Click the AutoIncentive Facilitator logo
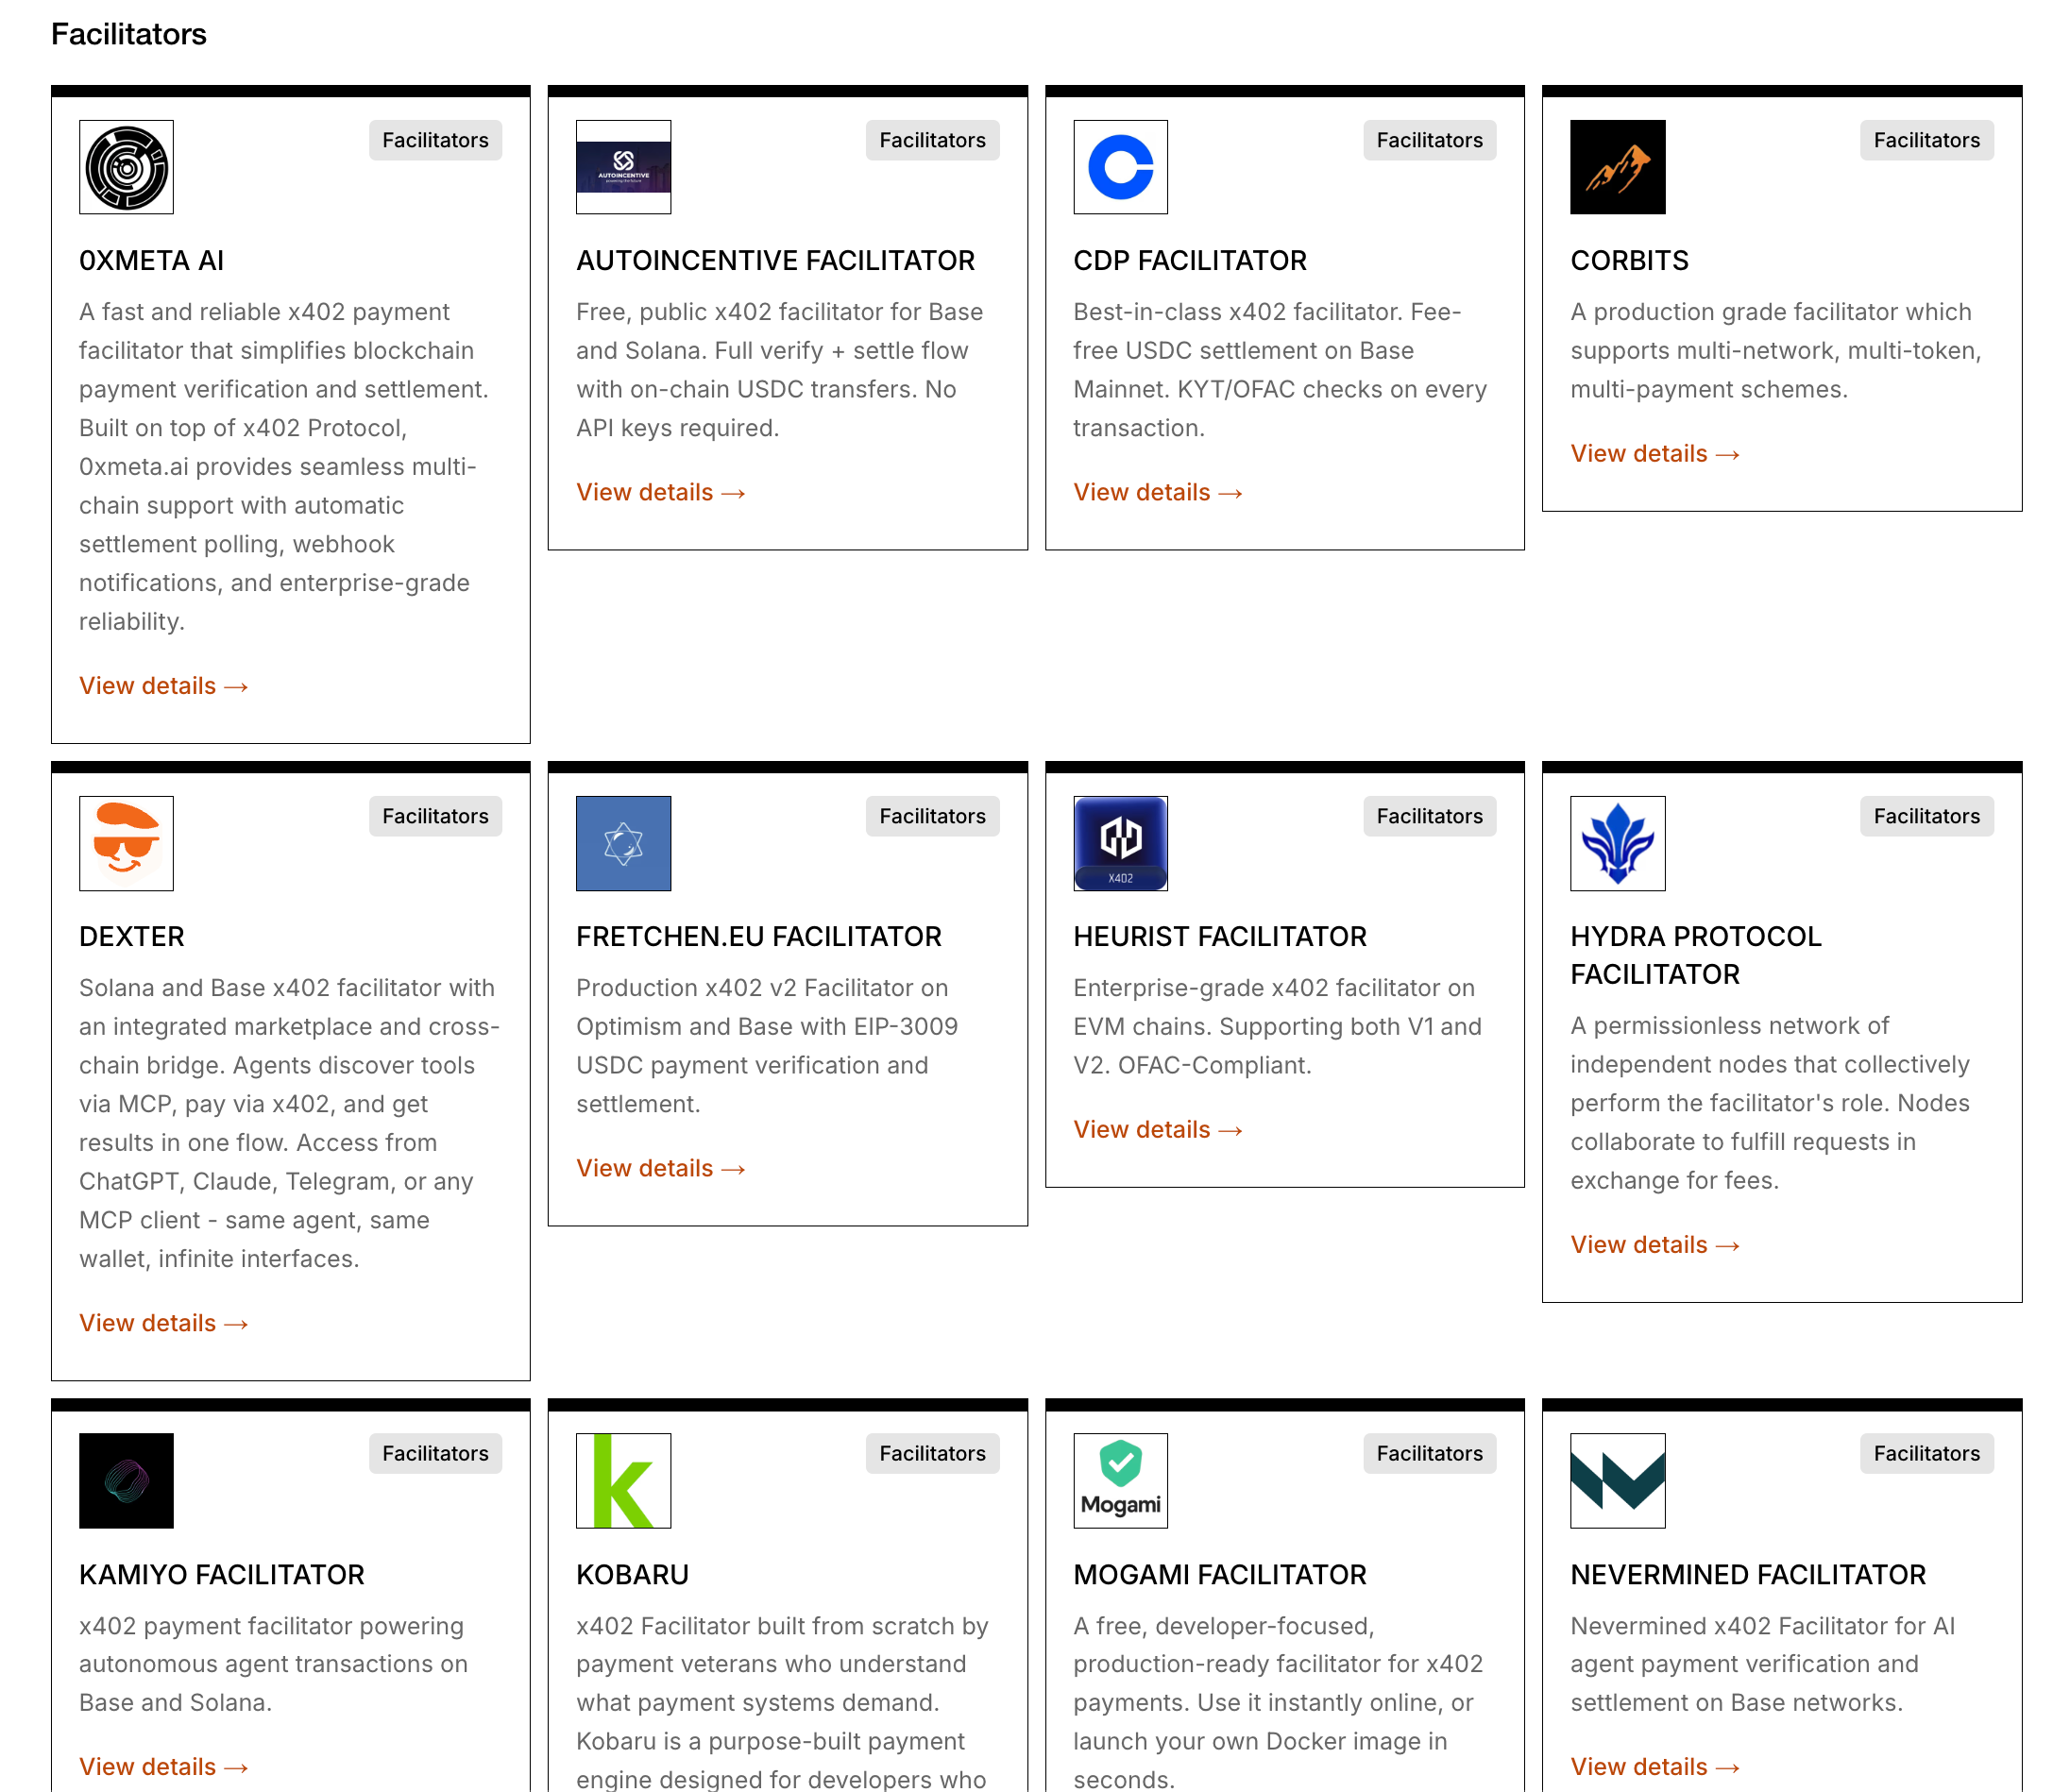 [x=623, y=167]
